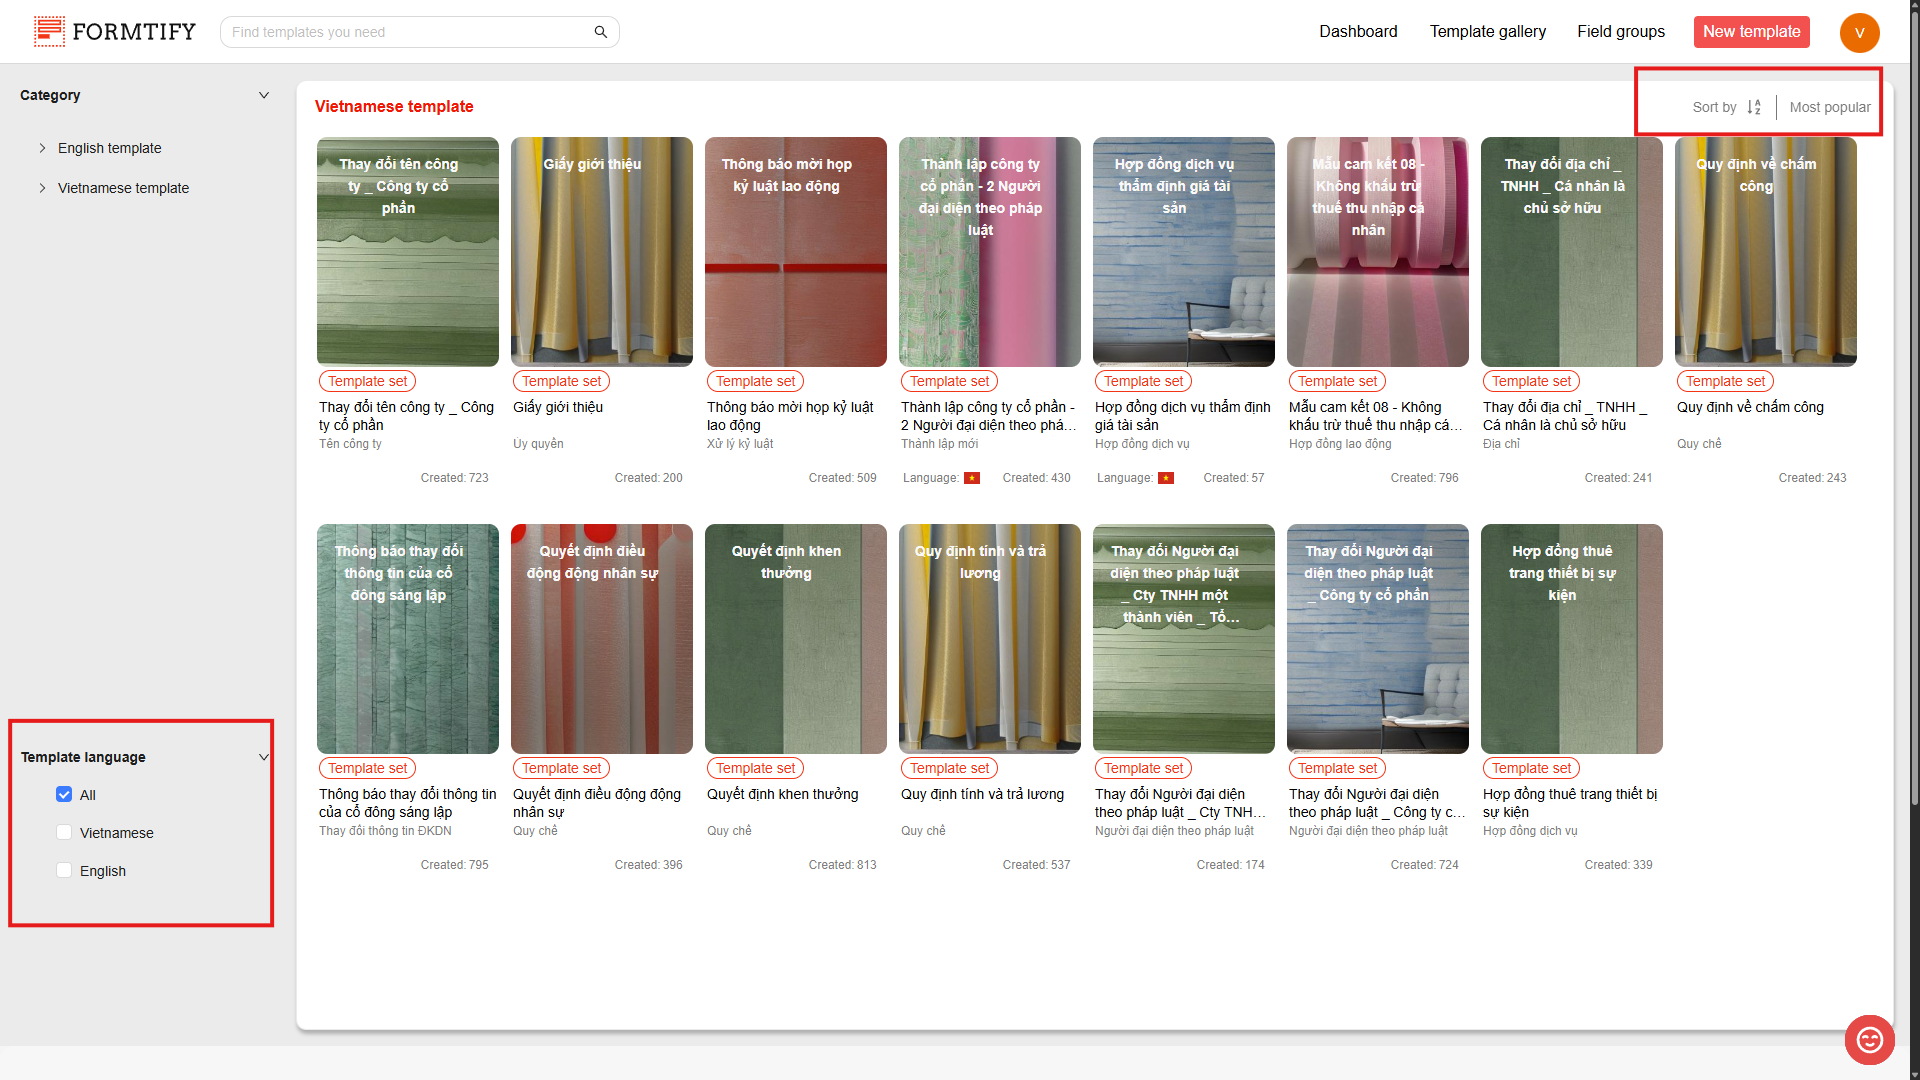Open the Field groups page
Screen dimensions: 1920x1080
coord(1620,32)
